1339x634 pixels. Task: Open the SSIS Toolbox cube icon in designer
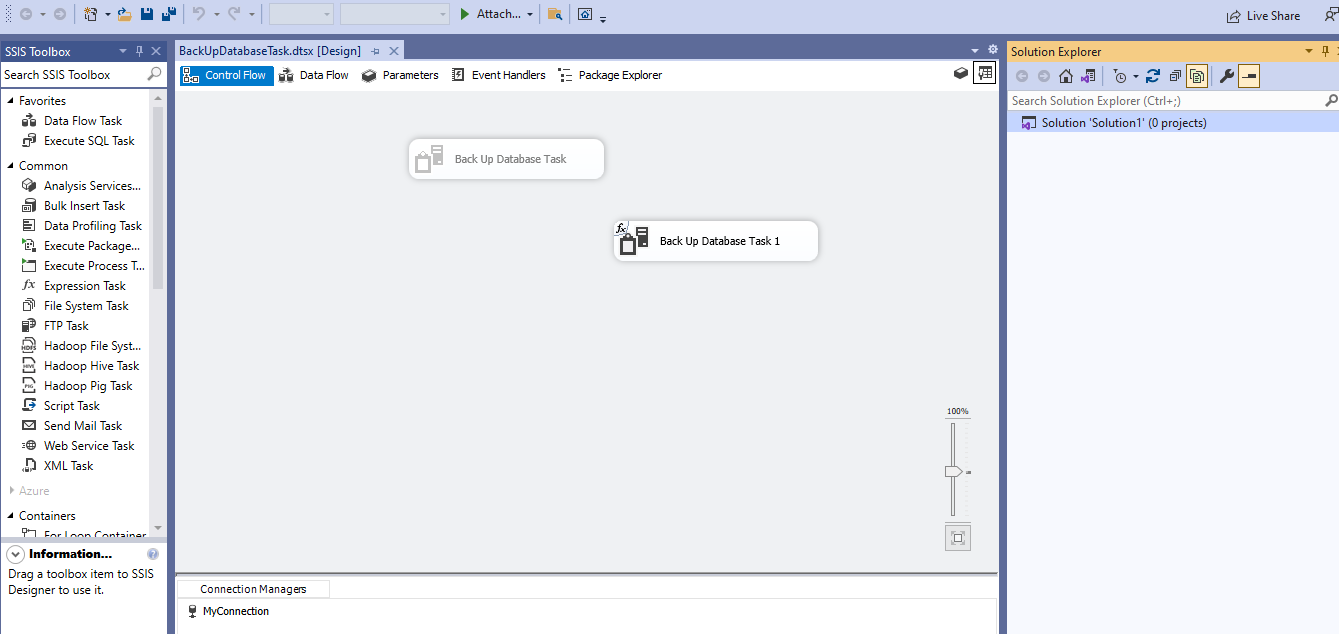point(961,74)
